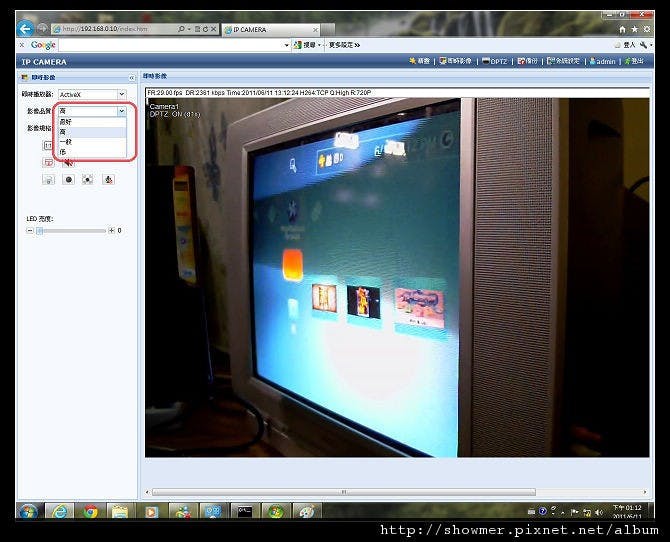
Task: Open the Google toolbar wrench options
Action: [644, 45]
